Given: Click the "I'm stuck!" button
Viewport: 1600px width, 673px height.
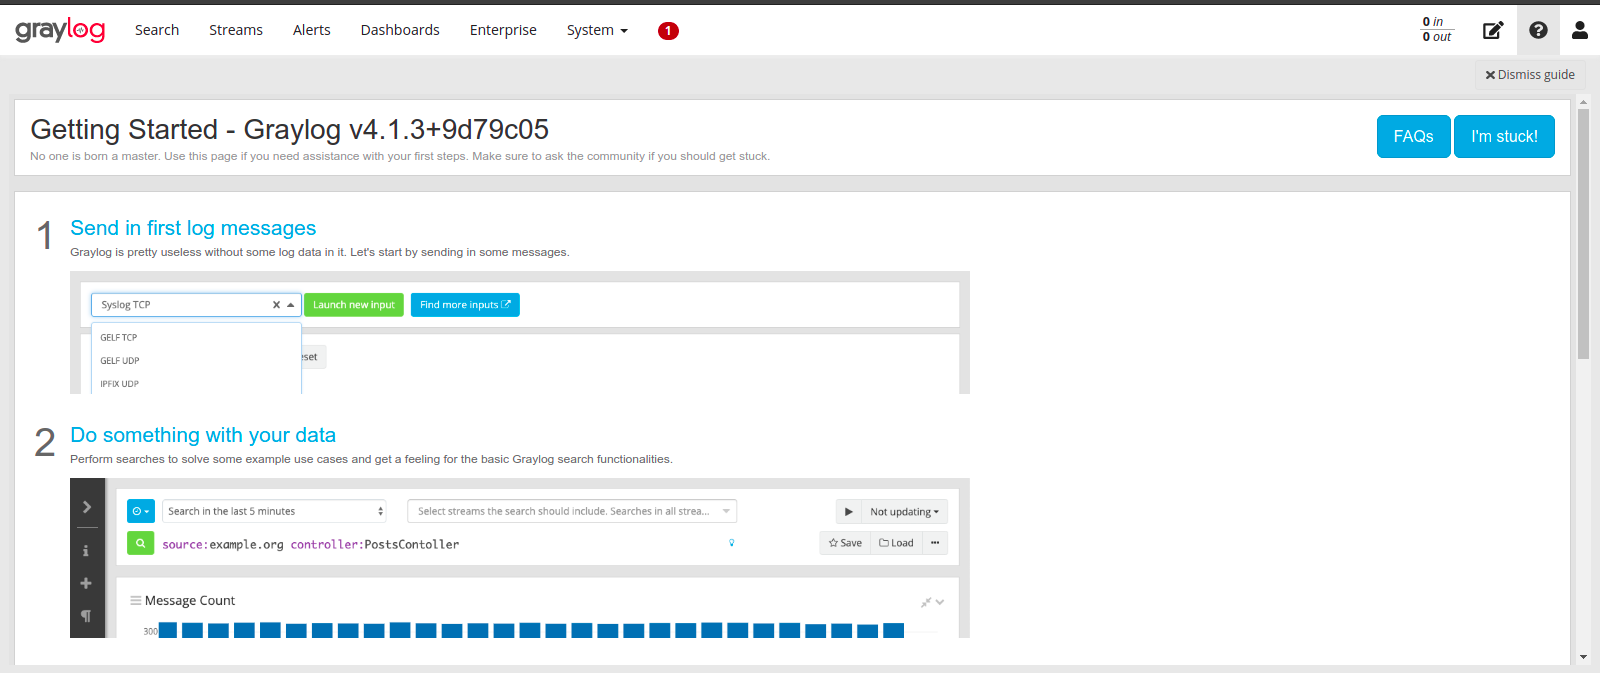Looking at the screenshot, I should [1504, 137].
